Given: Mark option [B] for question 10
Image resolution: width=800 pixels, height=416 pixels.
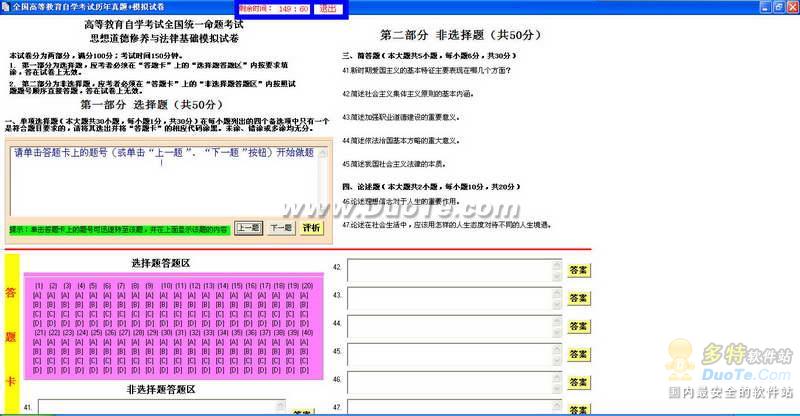Looking at the screenshot, I should click(x=165, y=305).
